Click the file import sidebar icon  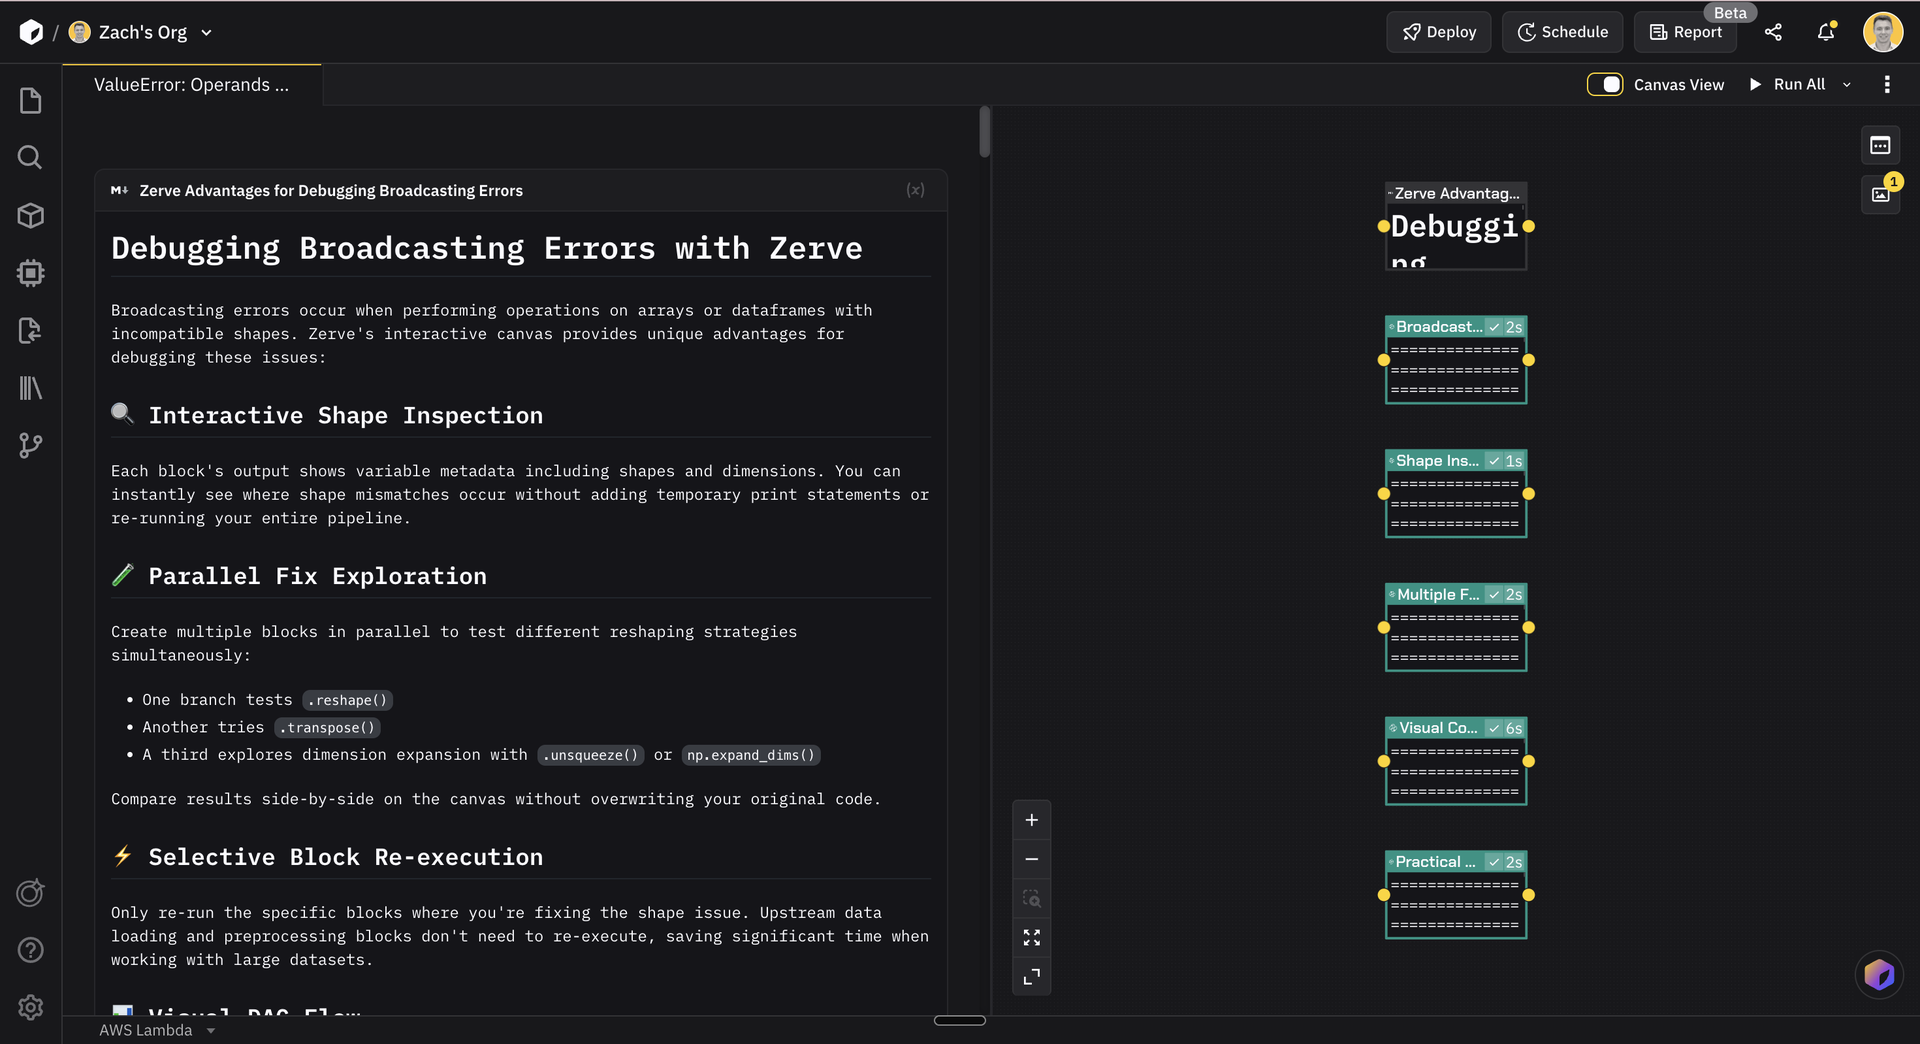pyautogui.click(x=30, y=331)
